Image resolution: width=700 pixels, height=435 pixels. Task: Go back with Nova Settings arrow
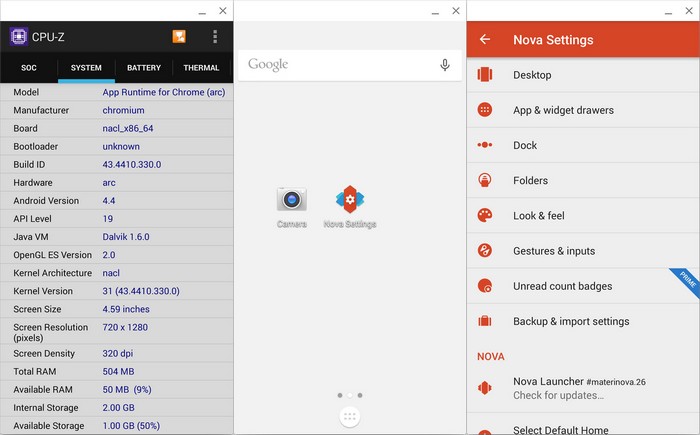(x=485, y=39)
